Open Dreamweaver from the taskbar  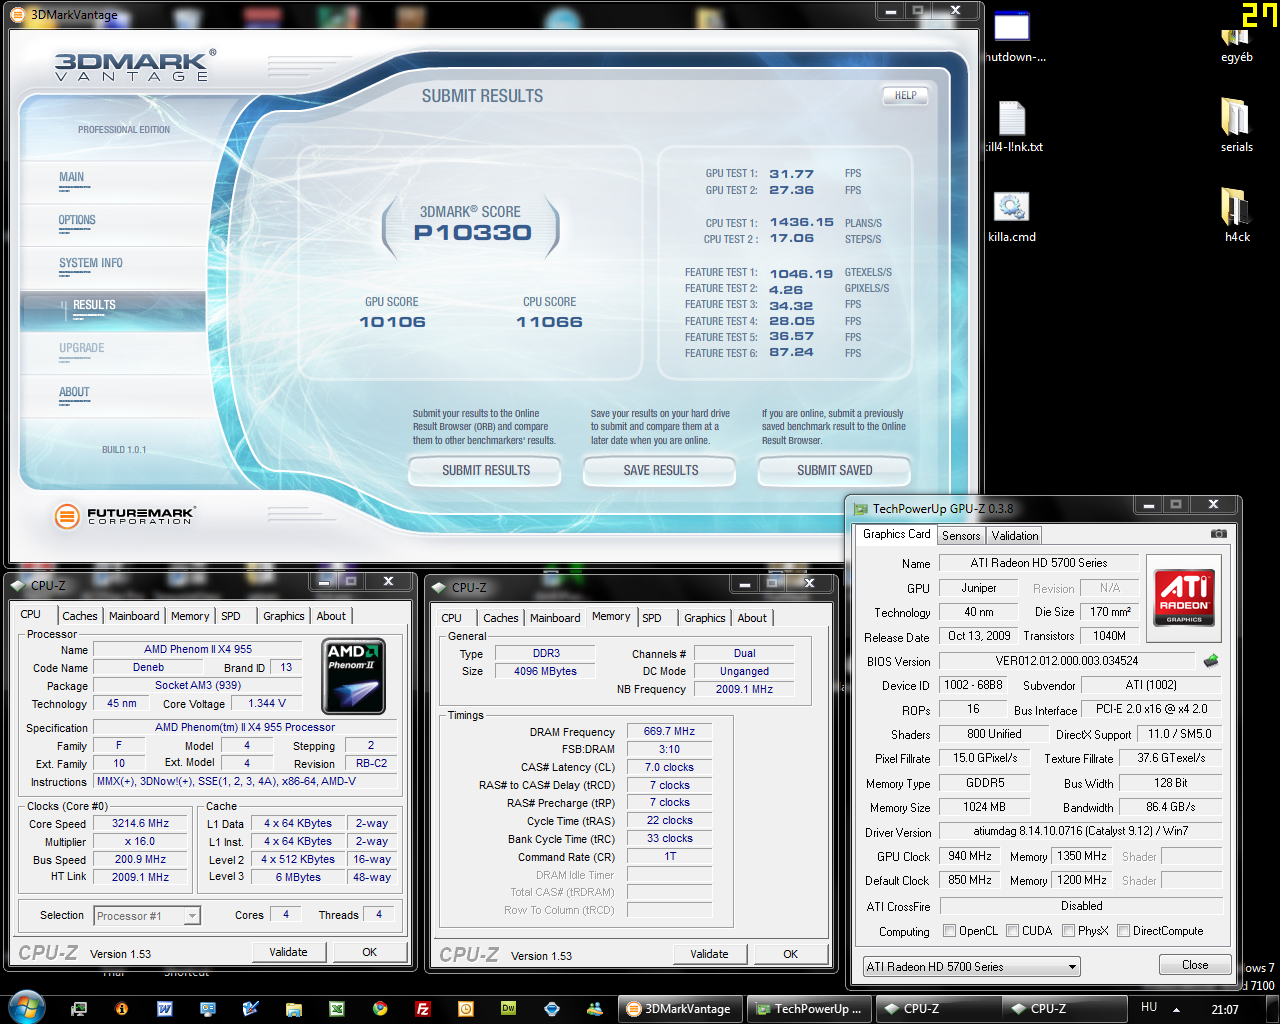(x=508, y=1009)
